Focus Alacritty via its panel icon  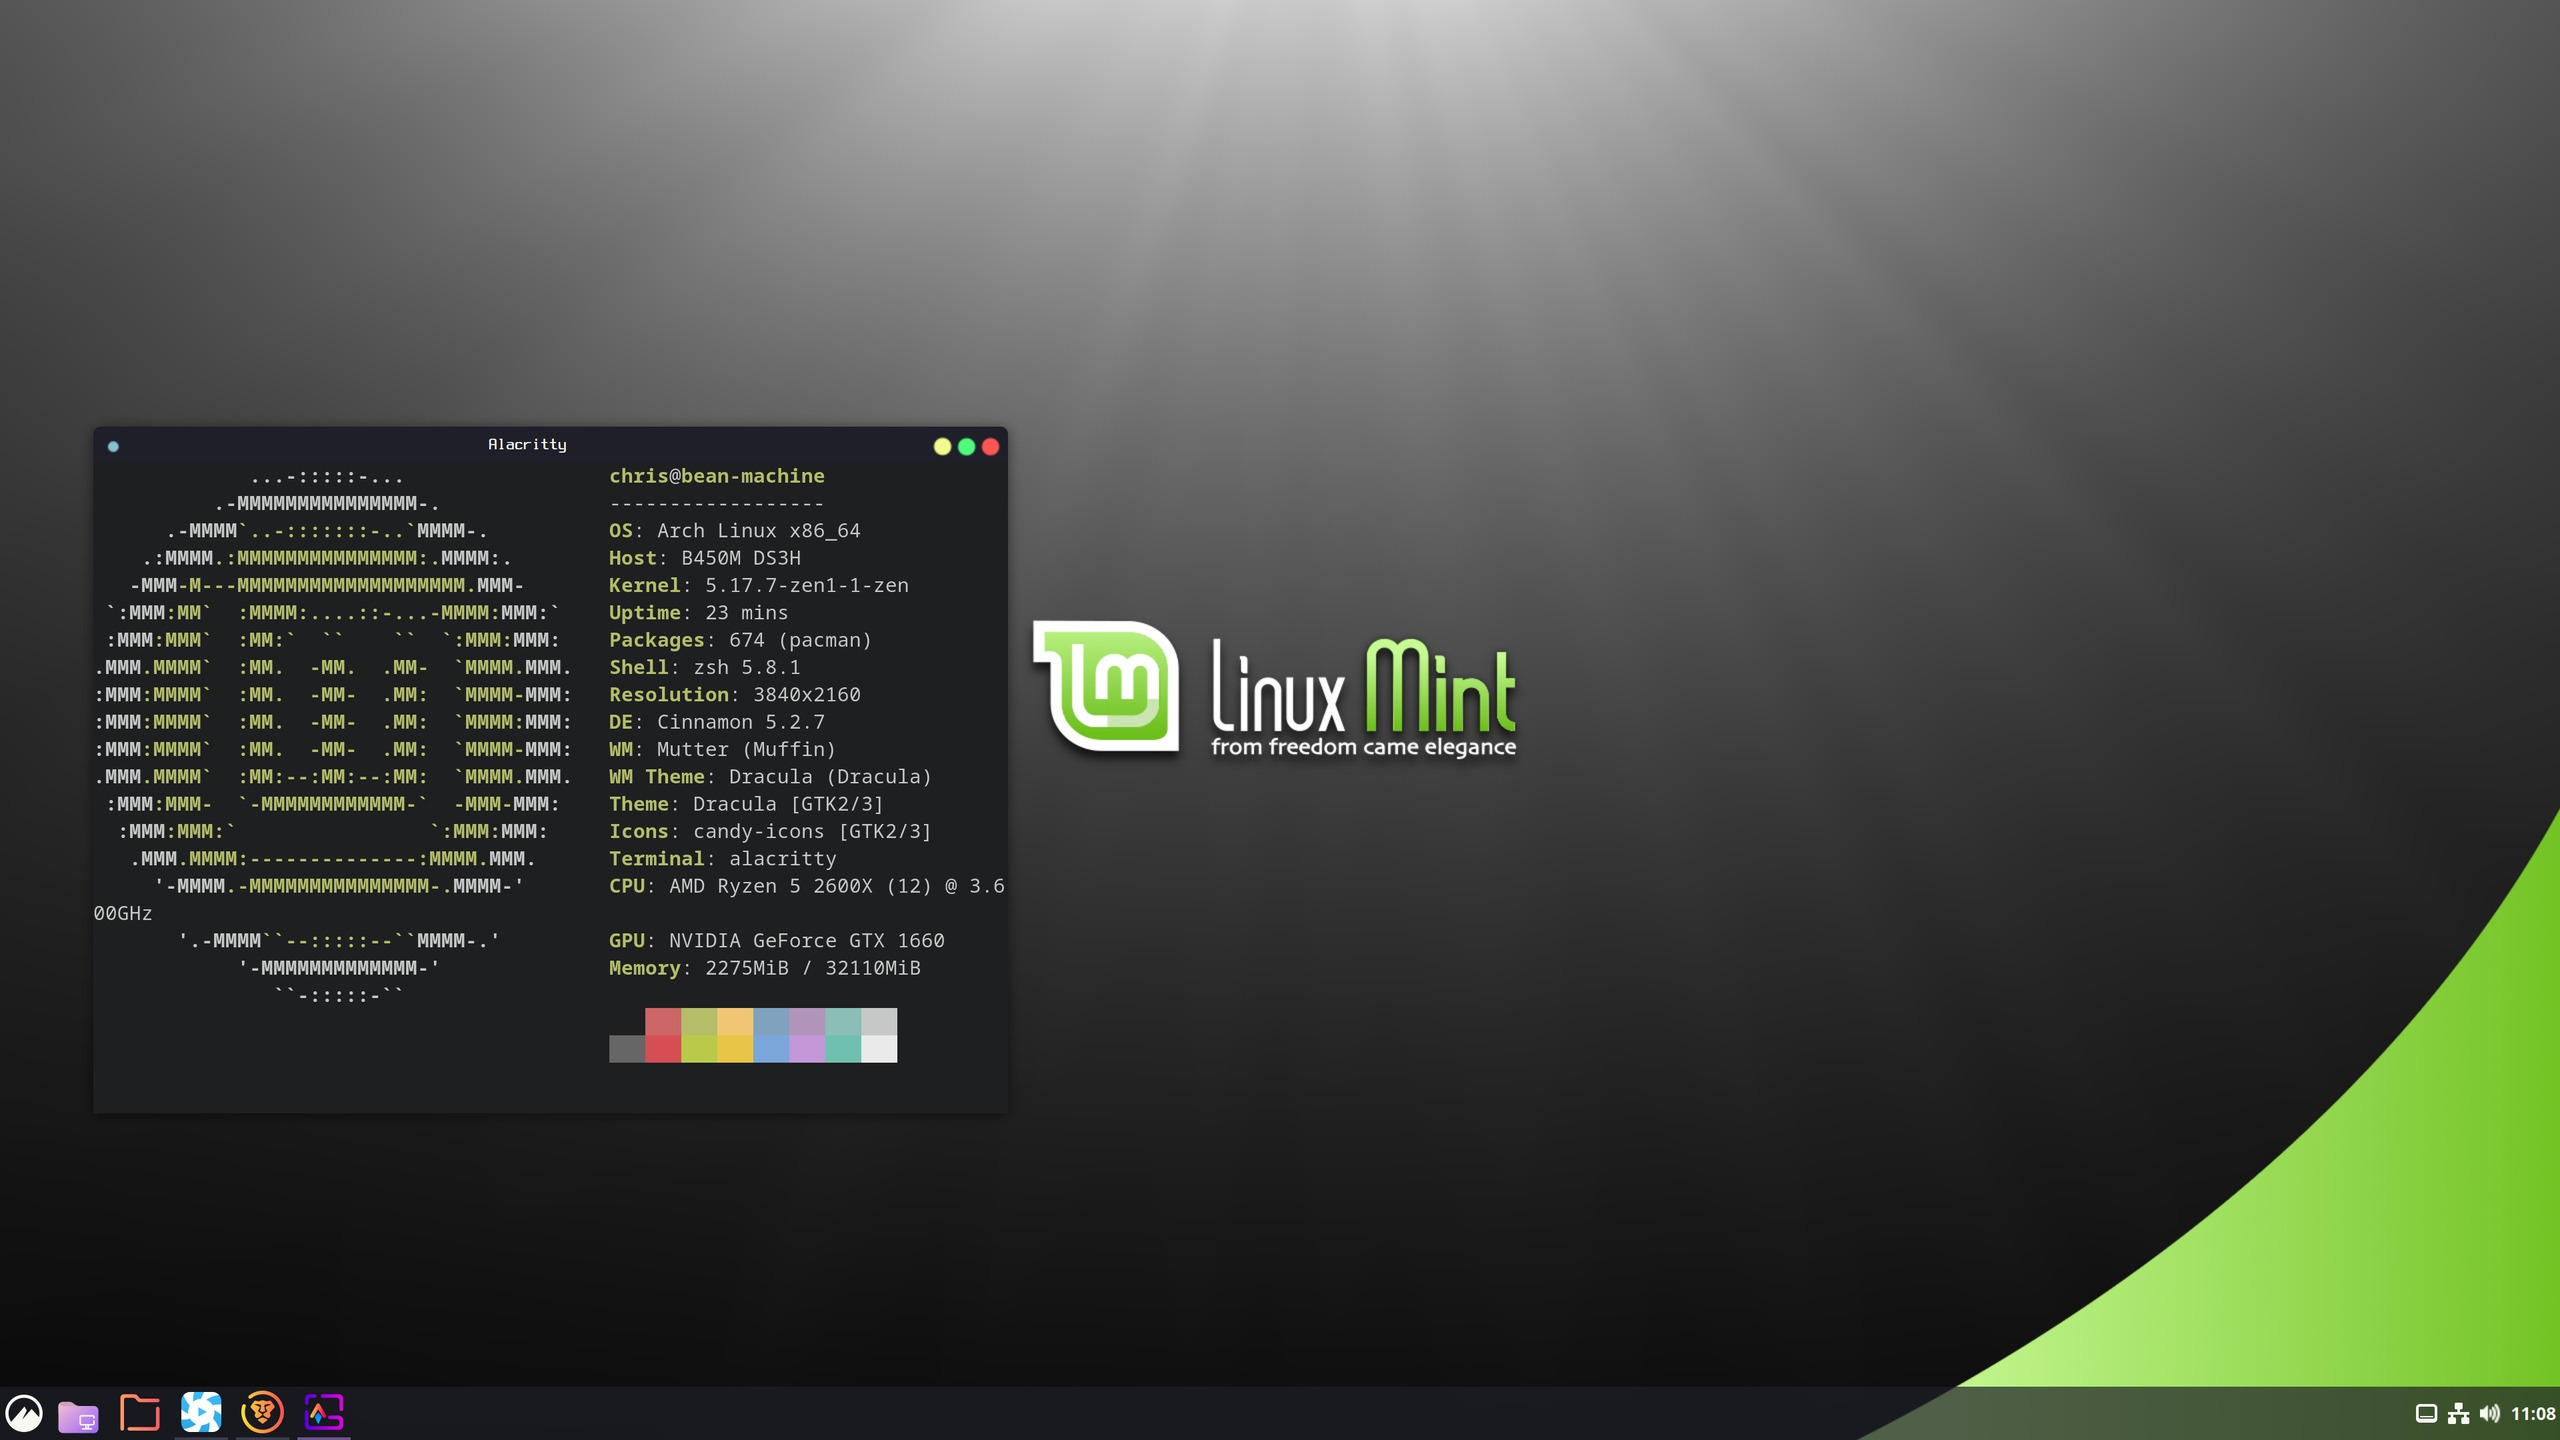coord(324,1413)
